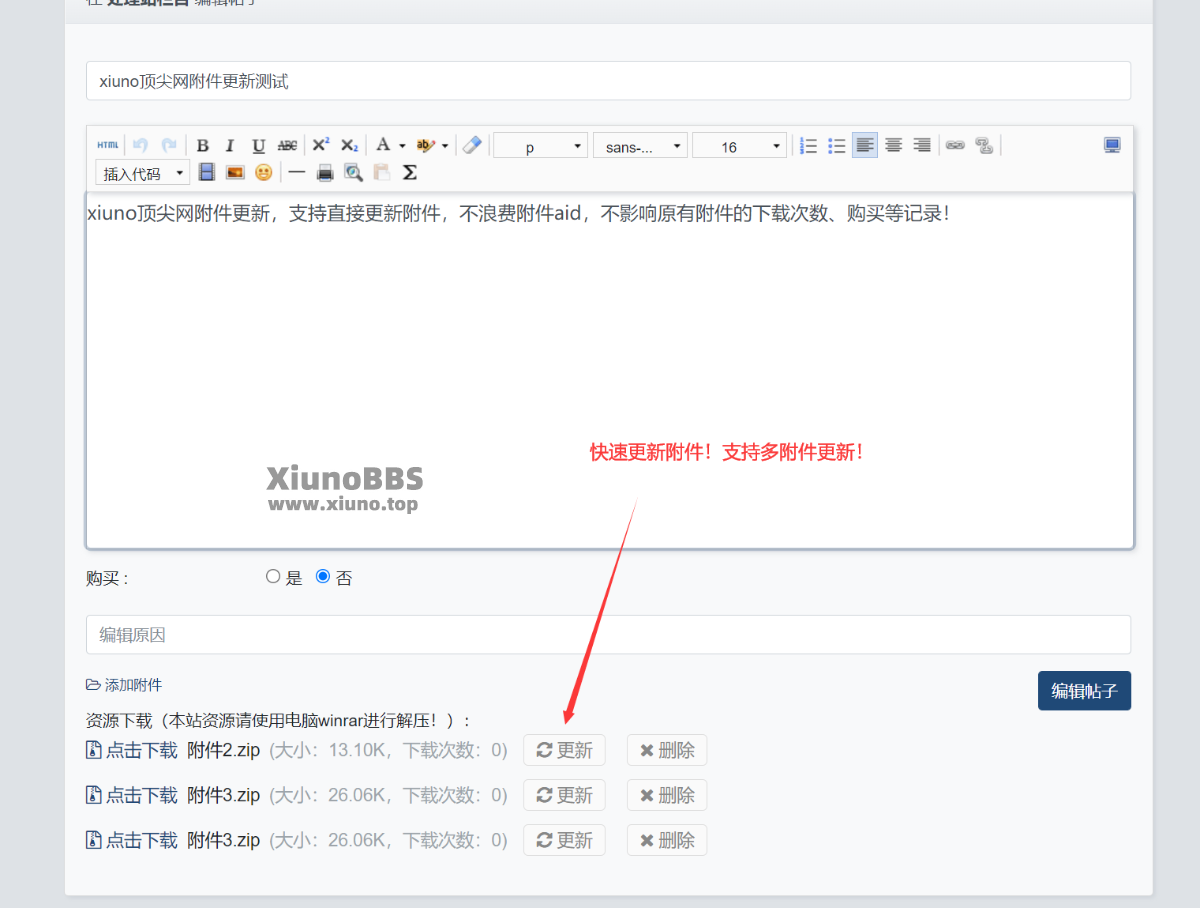This screenshot has height=908, width=1200.
Task: Open the paragraph format 'p' dropdown
Action: click(540, 147)
